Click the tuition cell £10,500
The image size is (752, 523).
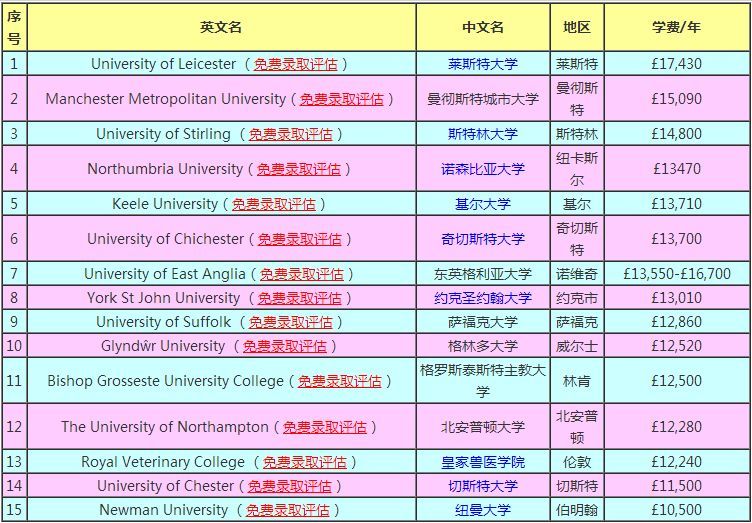click(x=677, y=510)
